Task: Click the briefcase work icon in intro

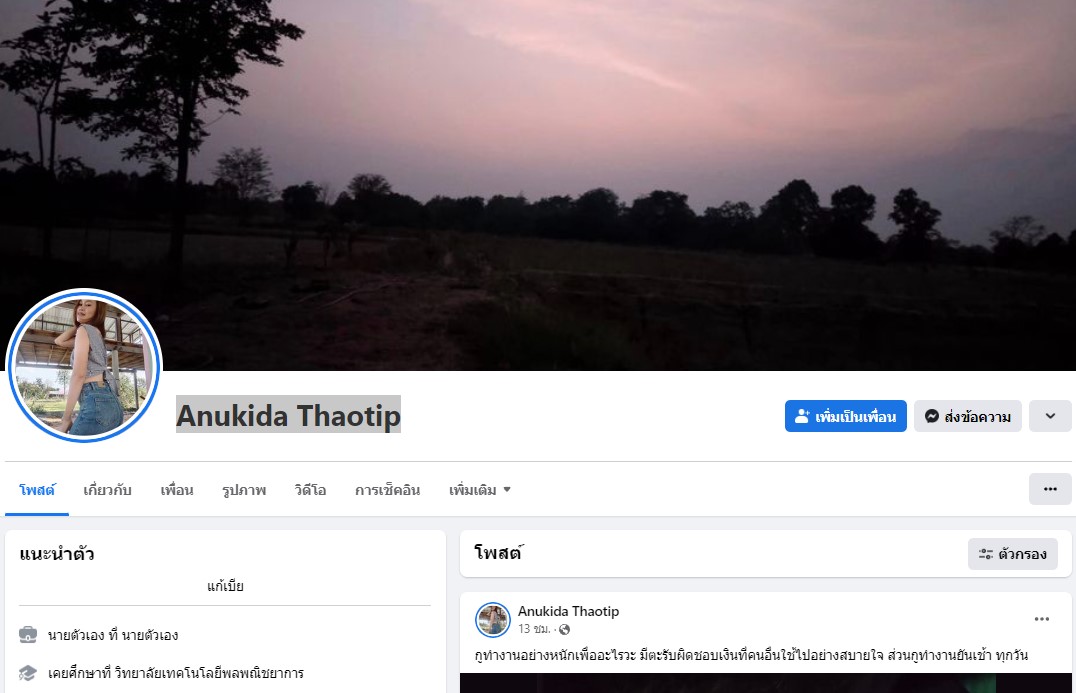Action: 27,634
